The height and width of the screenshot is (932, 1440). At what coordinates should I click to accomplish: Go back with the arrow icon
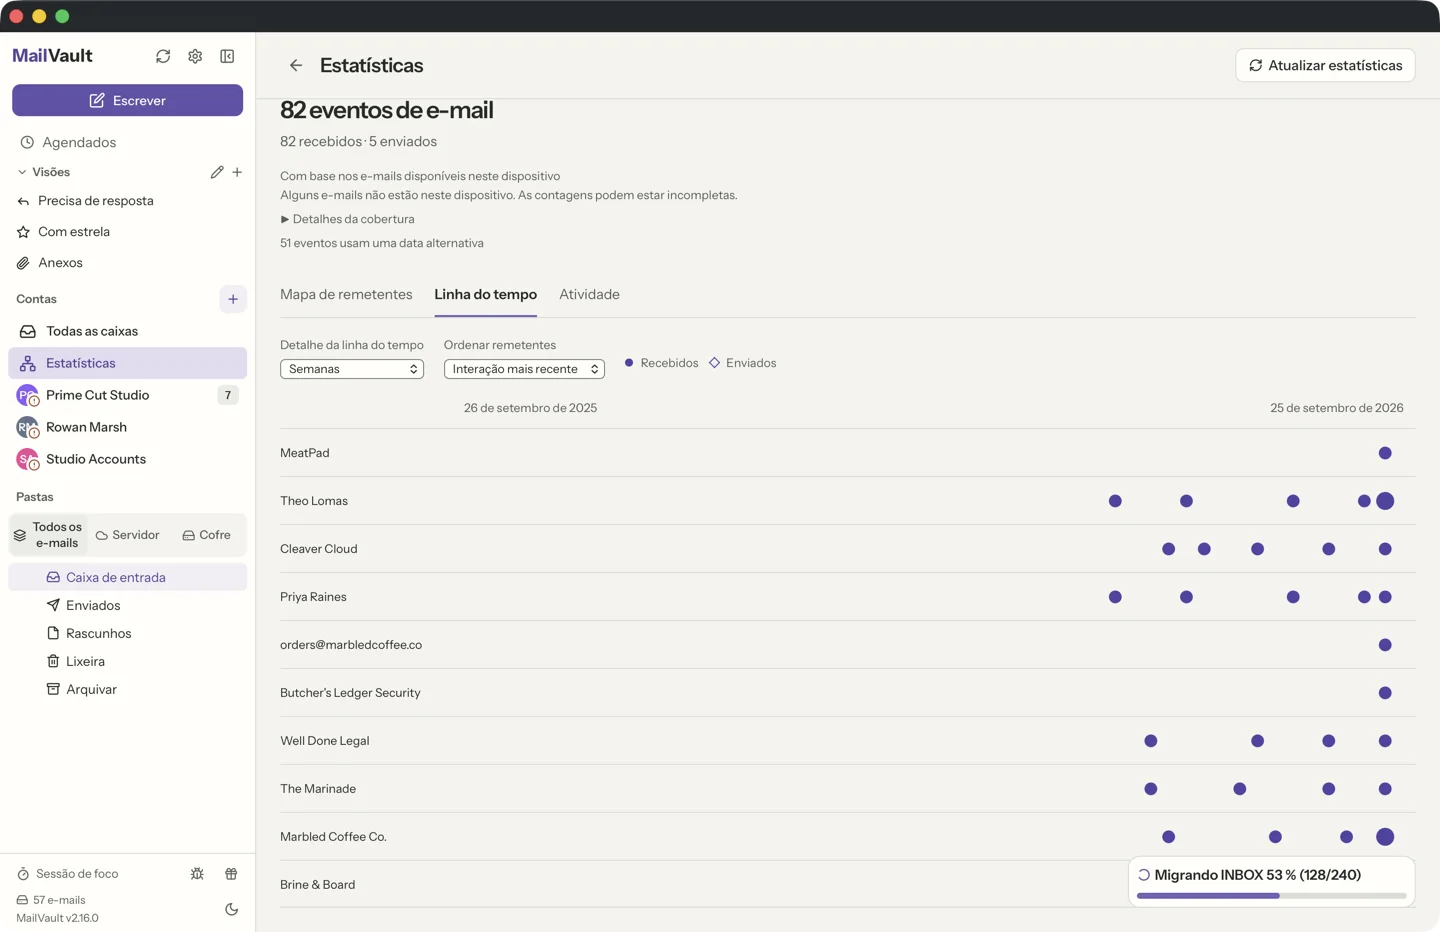(x=296, y=65)
